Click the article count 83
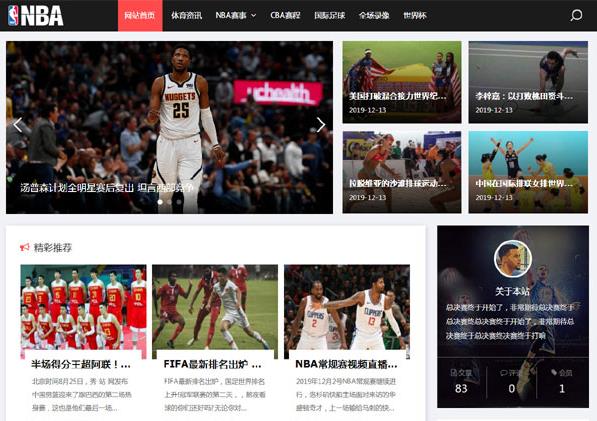Image resolution: width=597 pixels, height=421 pixels. [461, 388]
